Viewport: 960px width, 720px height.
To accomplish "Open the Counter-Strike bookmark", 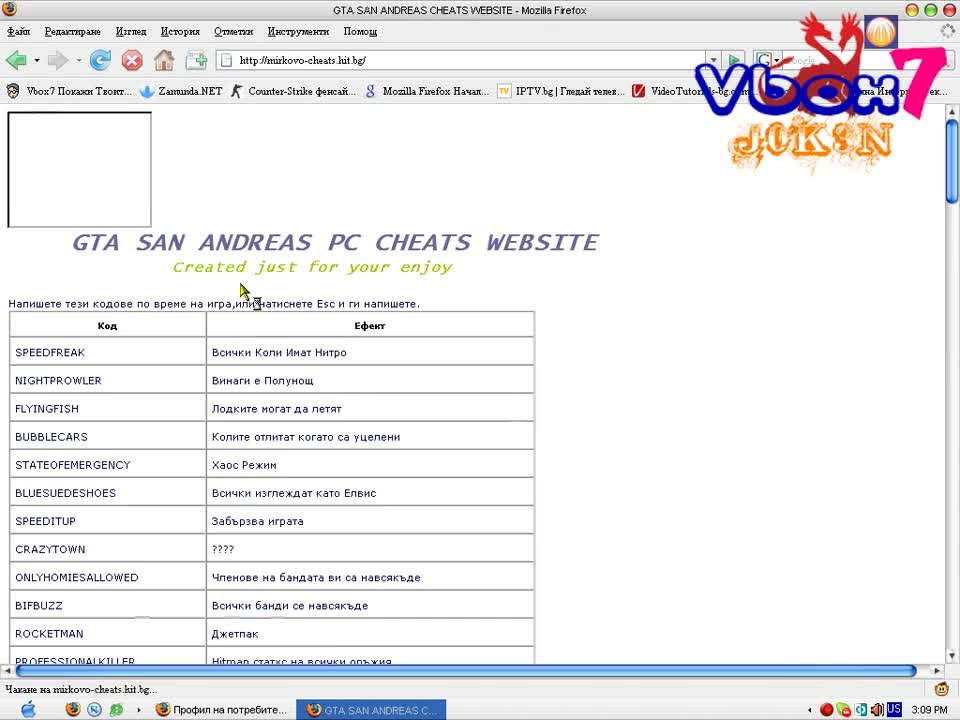I will click(x=293, y=91).
